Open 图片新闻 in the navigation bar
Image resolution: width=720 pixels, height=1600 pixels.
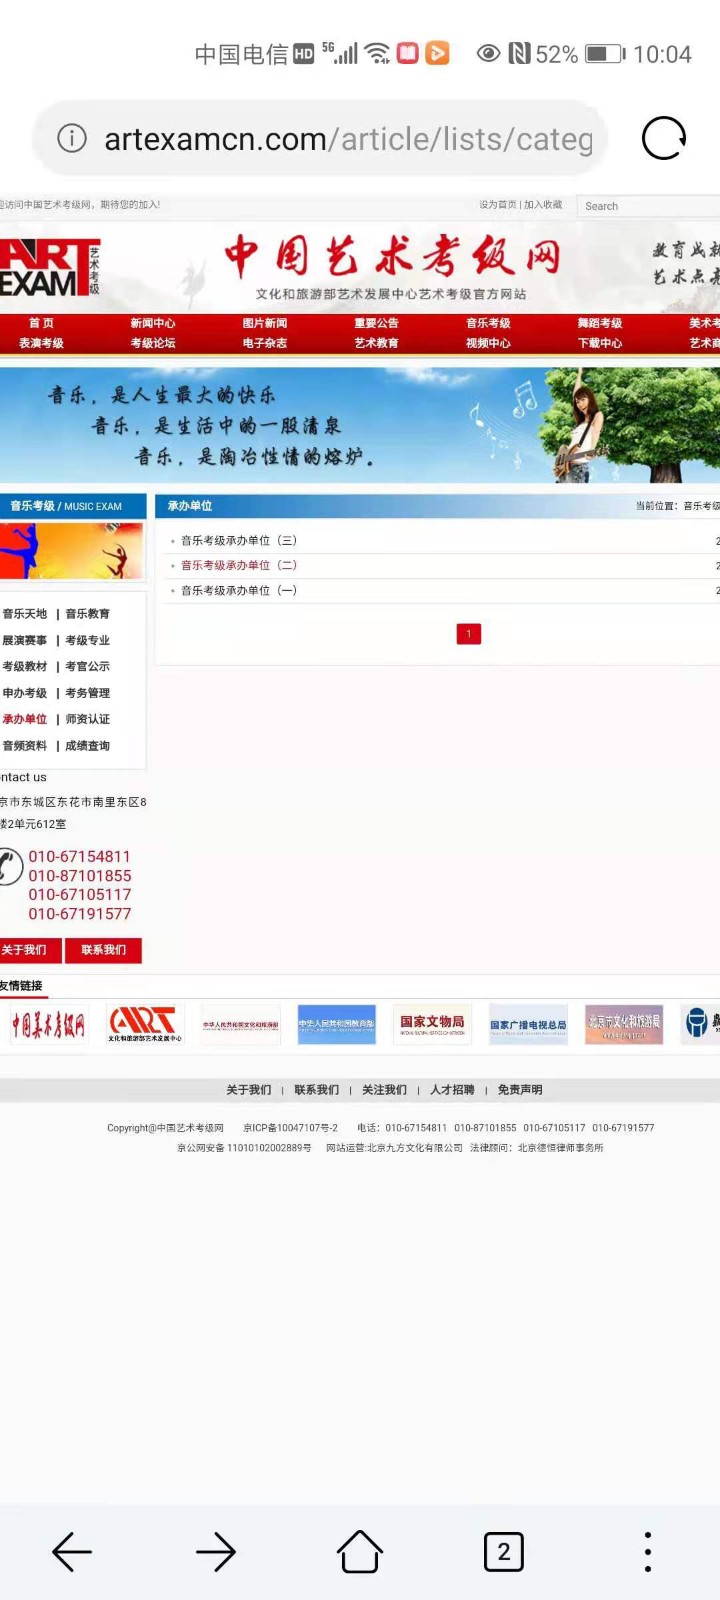point(265,323)
